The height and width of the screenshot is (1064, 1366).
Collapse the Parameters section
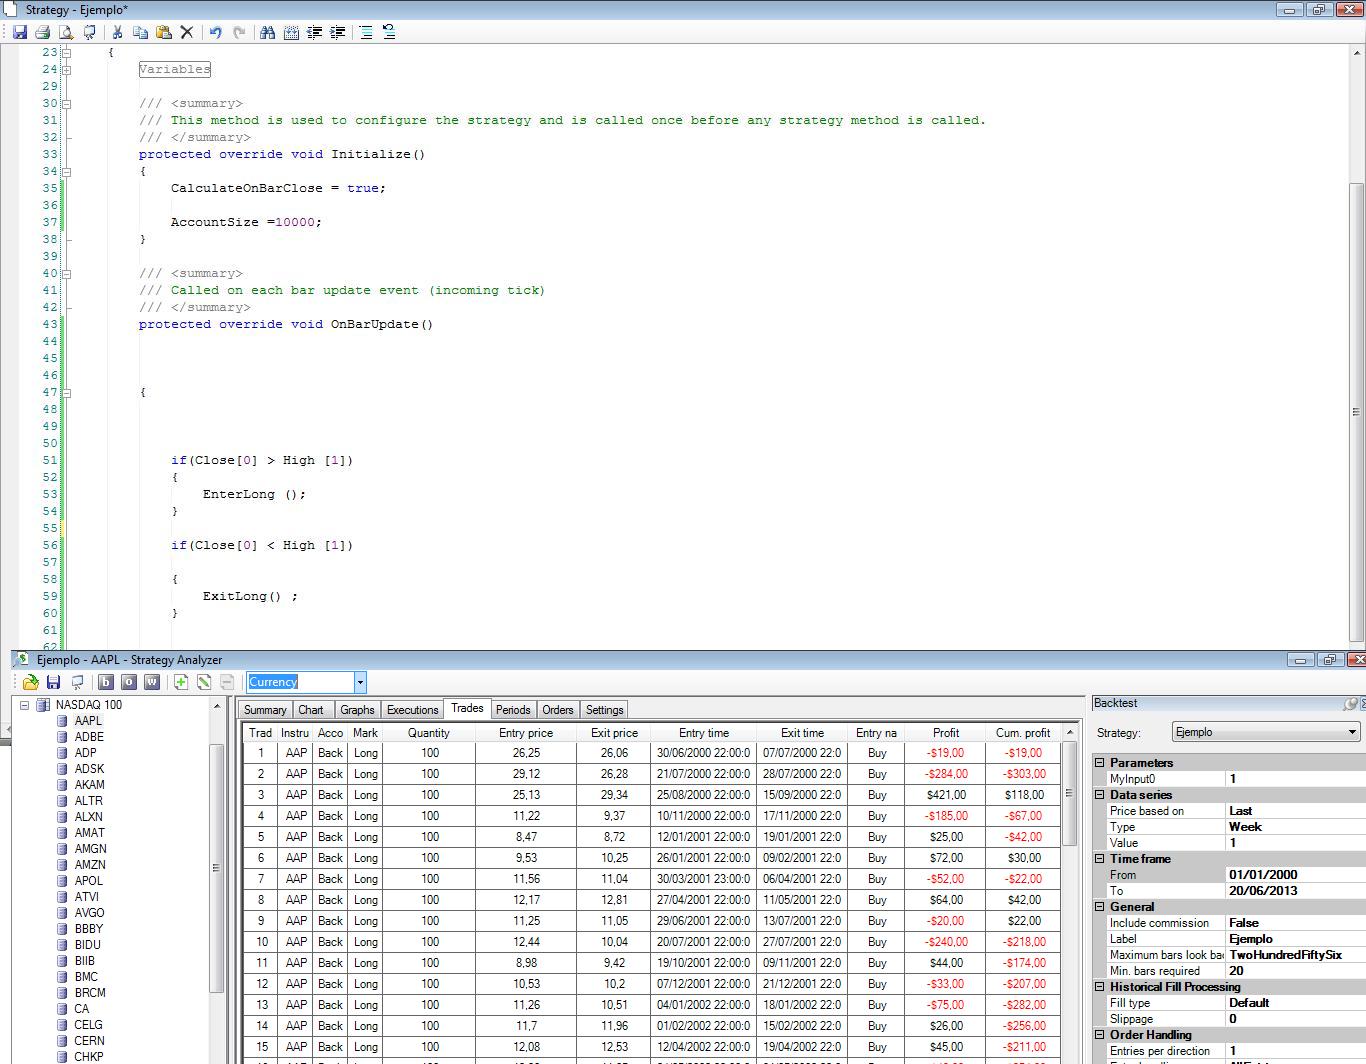pyautogui.click(x=1100, y=763)
